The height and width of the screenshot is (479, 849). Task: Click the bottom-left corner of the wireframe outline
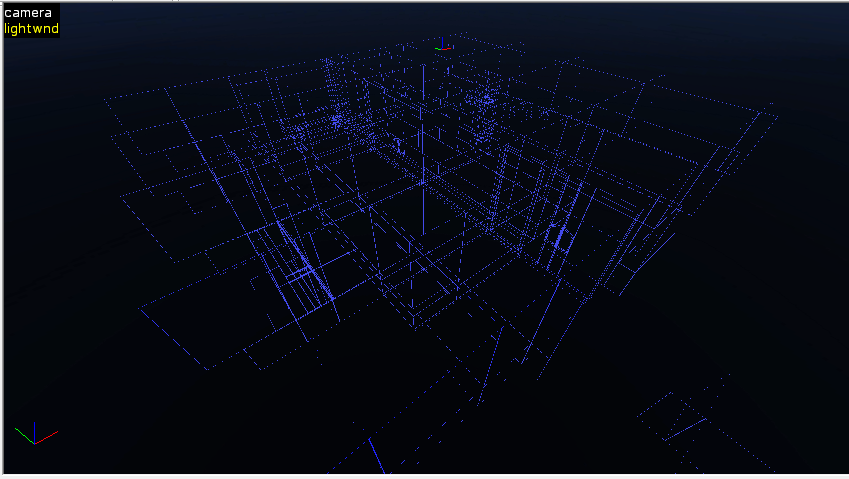click(208, 369)
